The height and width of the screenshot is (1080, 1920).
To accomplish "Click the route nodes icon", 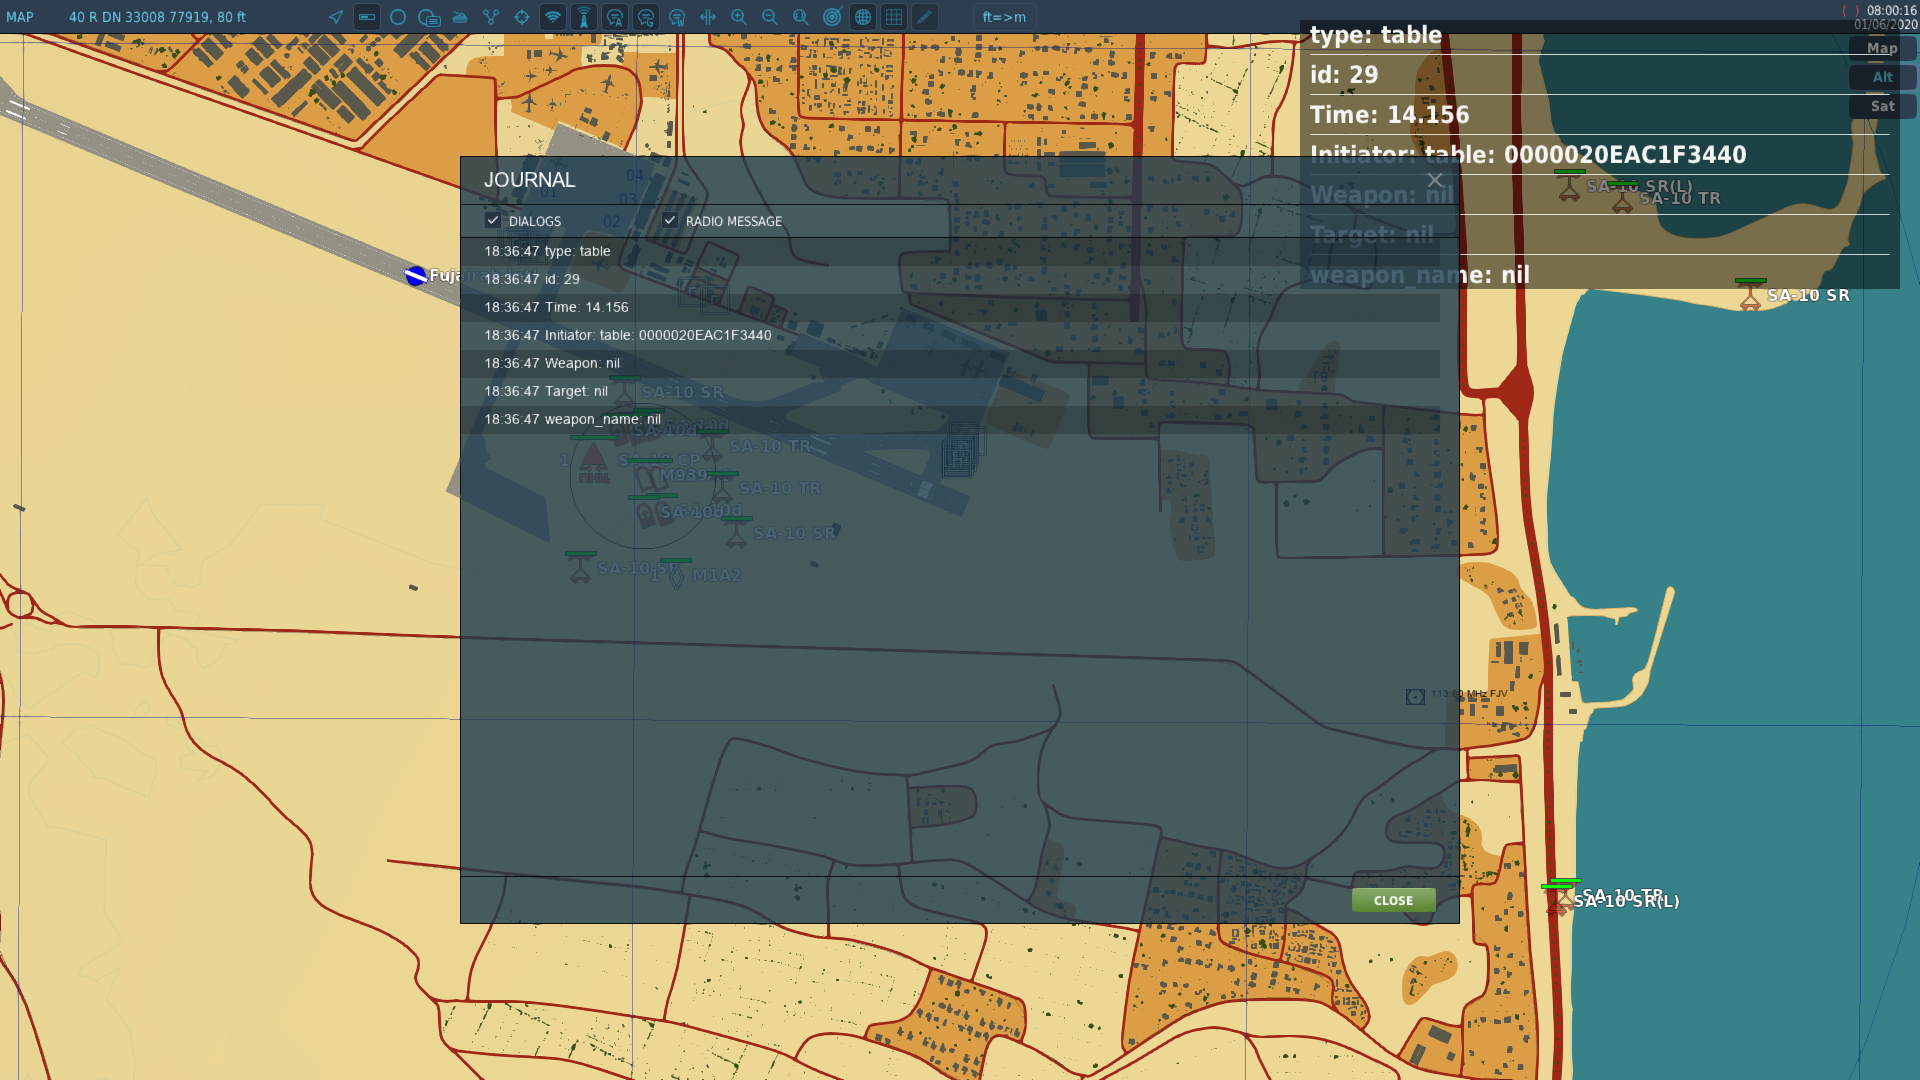I will pyautogui.click(x=491, y=17).
